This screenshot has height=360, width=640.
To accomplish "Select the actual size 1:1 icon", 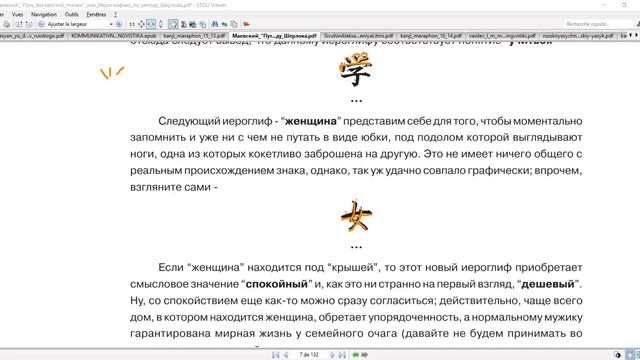I will (132, 24).
